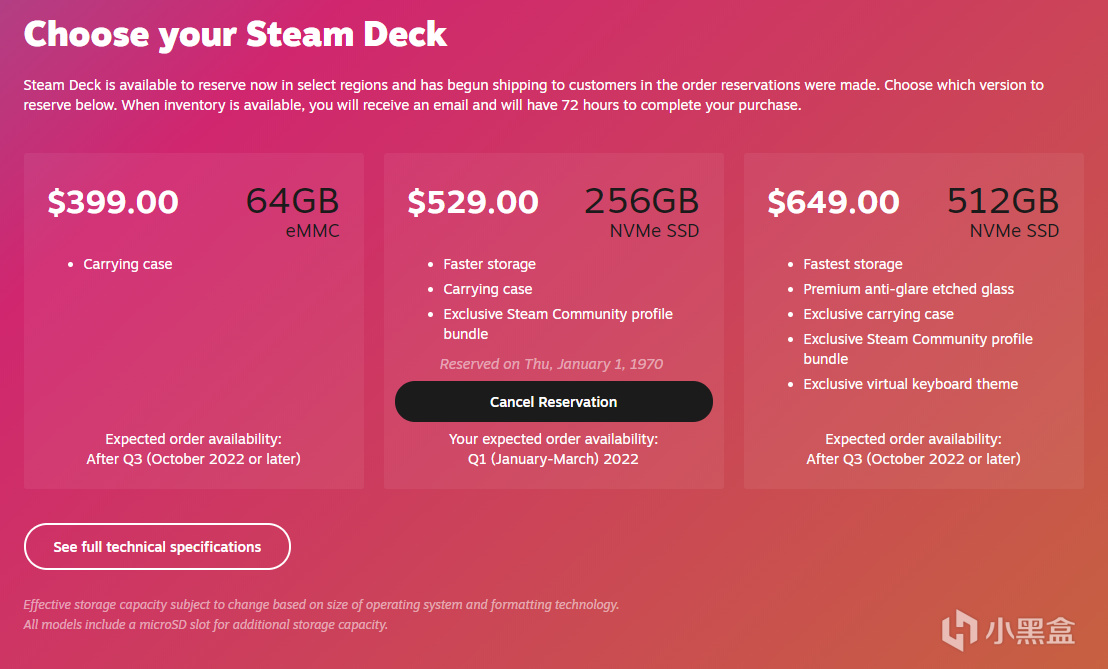Image resolution: width=1108 pixels, height=669 pixels.
Task: Click the Exclusive carrying case feature
Action: (878, 314)
